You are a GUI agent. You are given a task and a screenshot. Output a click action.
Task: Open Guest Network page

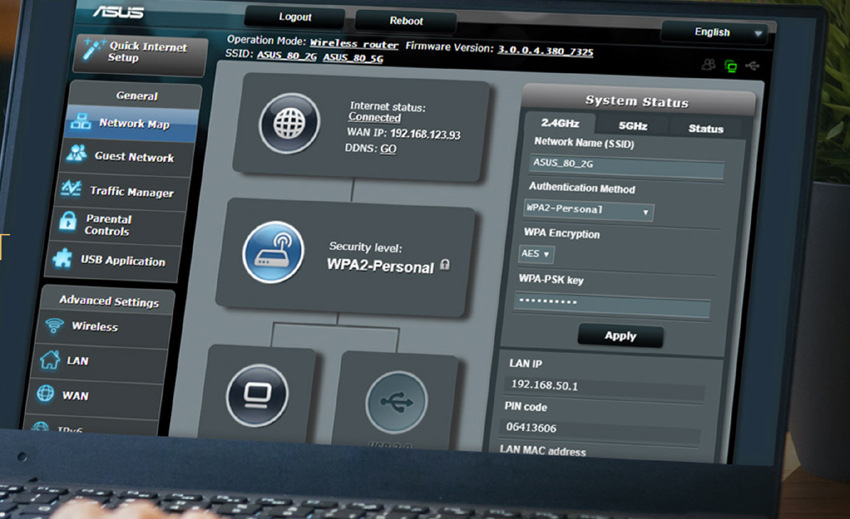coord(127,156)
